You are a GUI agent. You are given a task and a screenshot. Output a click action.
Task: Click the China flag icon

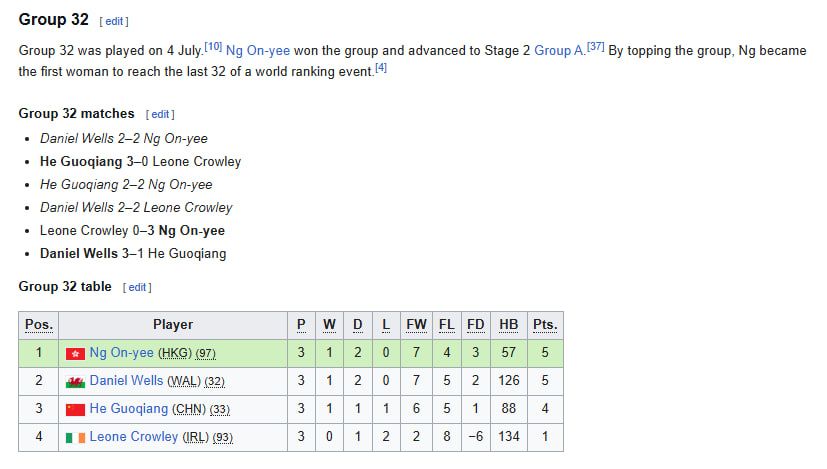75,409
